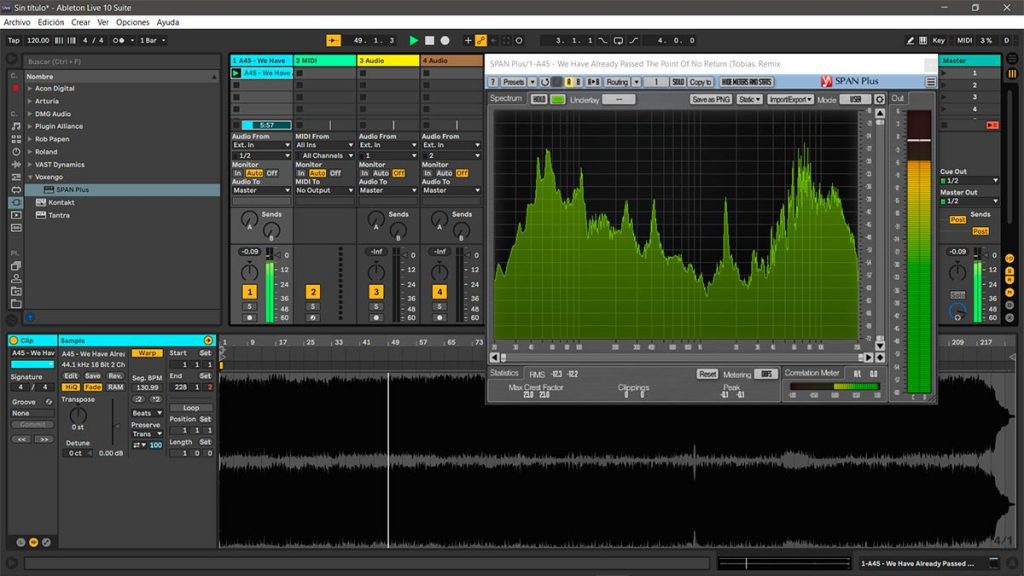
Task: Toggle the Fade sample option
Action: 92,387
